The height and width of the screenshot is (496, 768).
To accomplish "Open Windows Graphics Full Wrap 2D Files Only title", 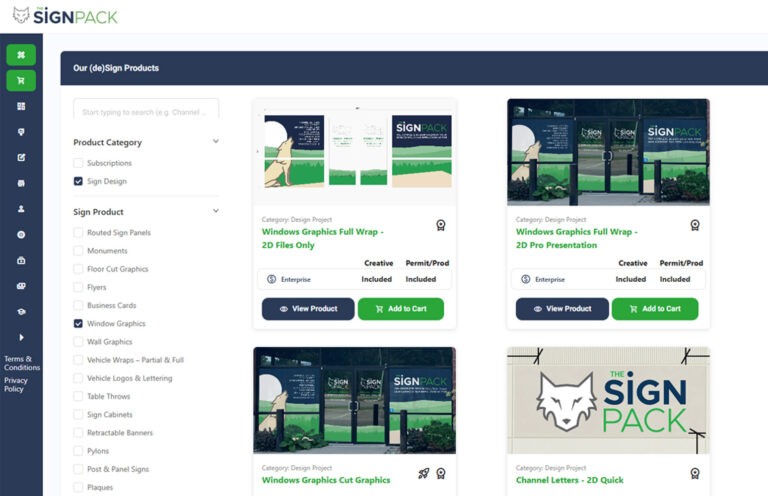I will [x=323, y=238].
